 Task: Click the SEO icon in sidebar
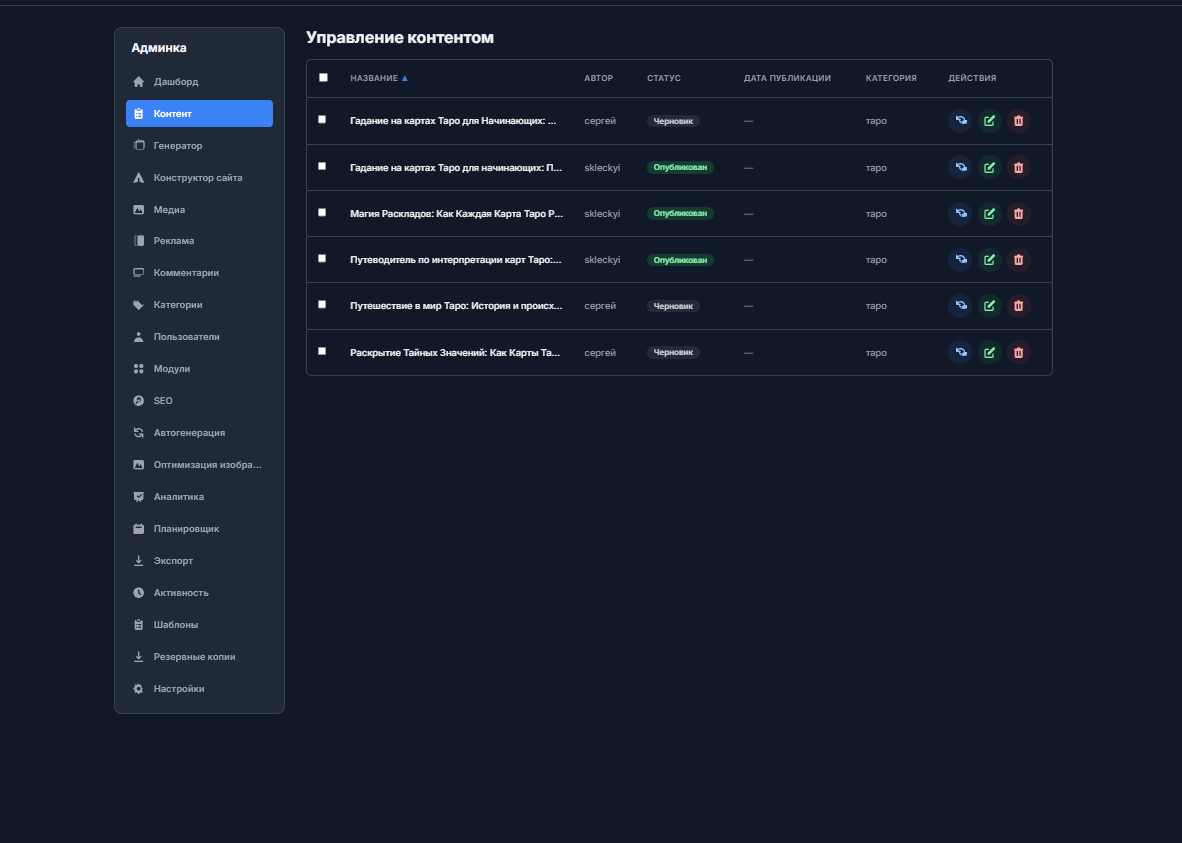coord(139,401)
